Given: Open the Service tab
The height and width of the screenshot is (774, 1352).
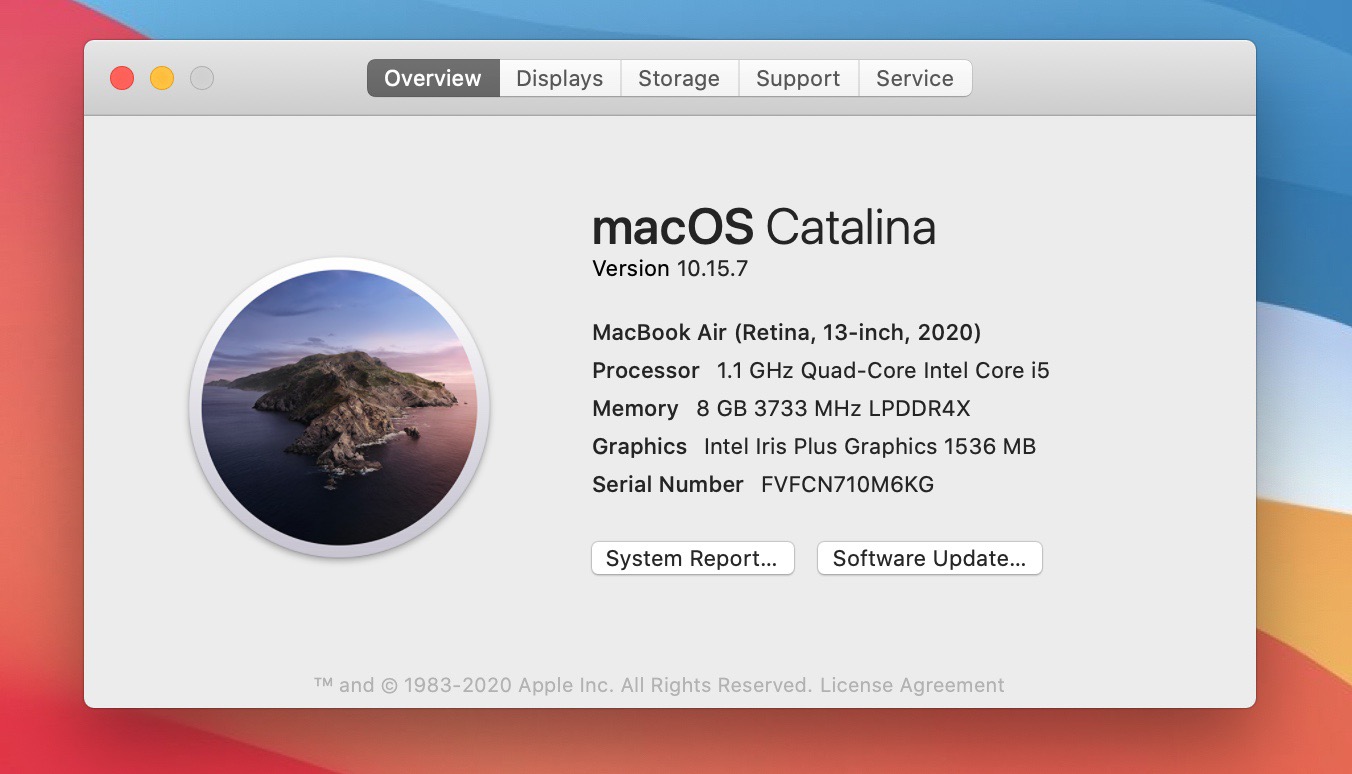Looking at the screenshot, I should [x=915, y=78].
